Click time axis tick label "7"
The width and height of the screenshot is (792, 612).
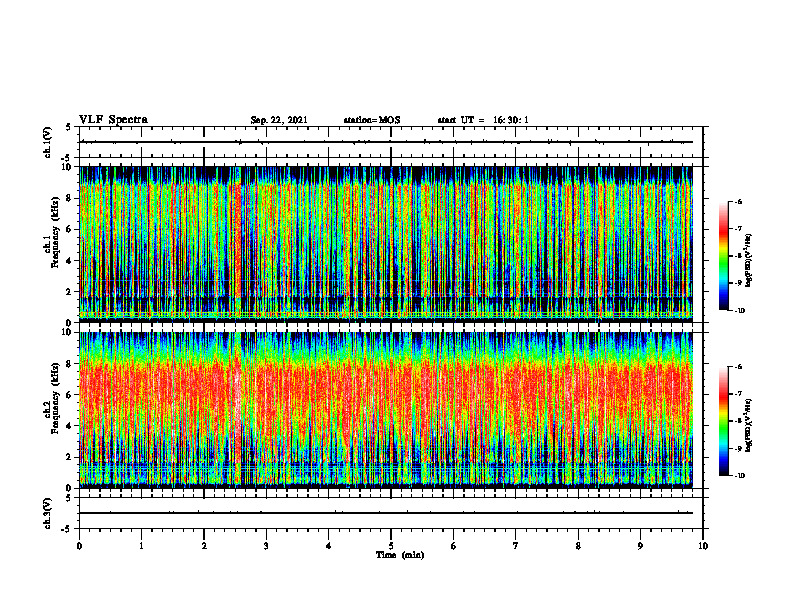(516, 546)
